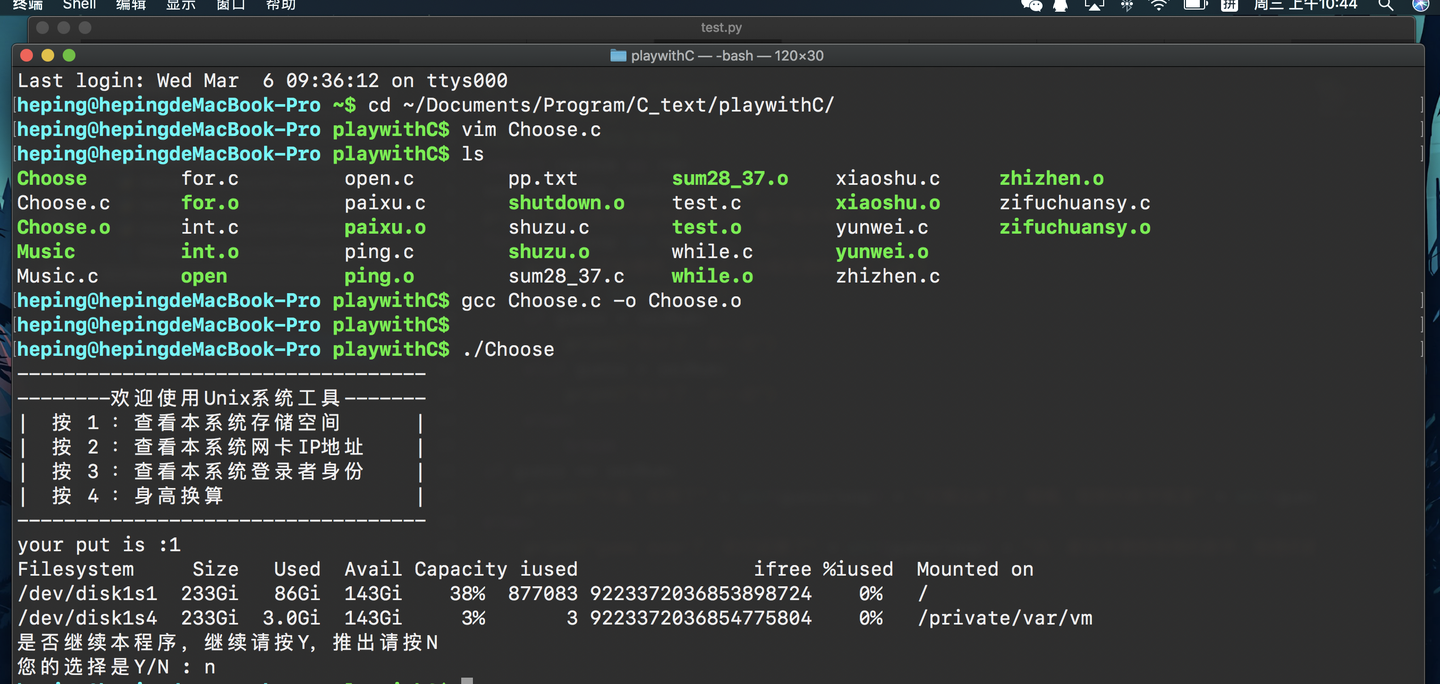1440x684 pixels.
Task: Open the 显示 menu
Action: 181,5
